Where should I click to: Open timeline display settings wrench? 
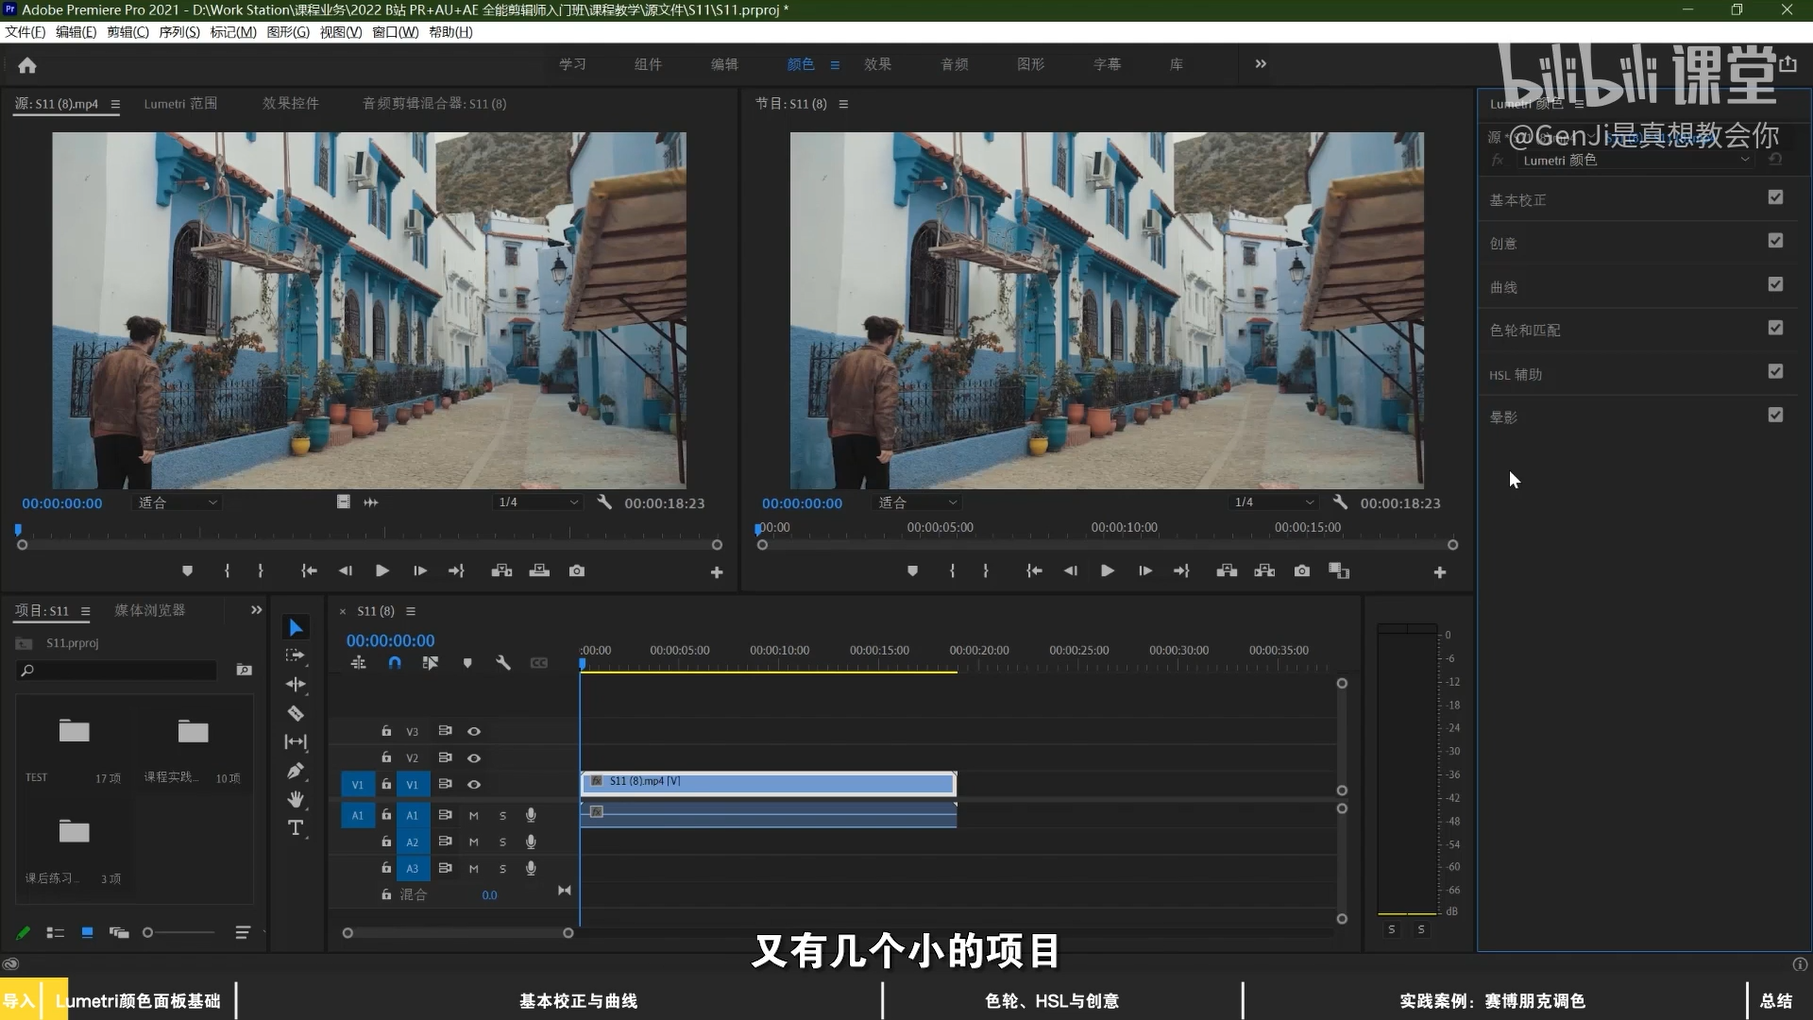coord(503,663)
